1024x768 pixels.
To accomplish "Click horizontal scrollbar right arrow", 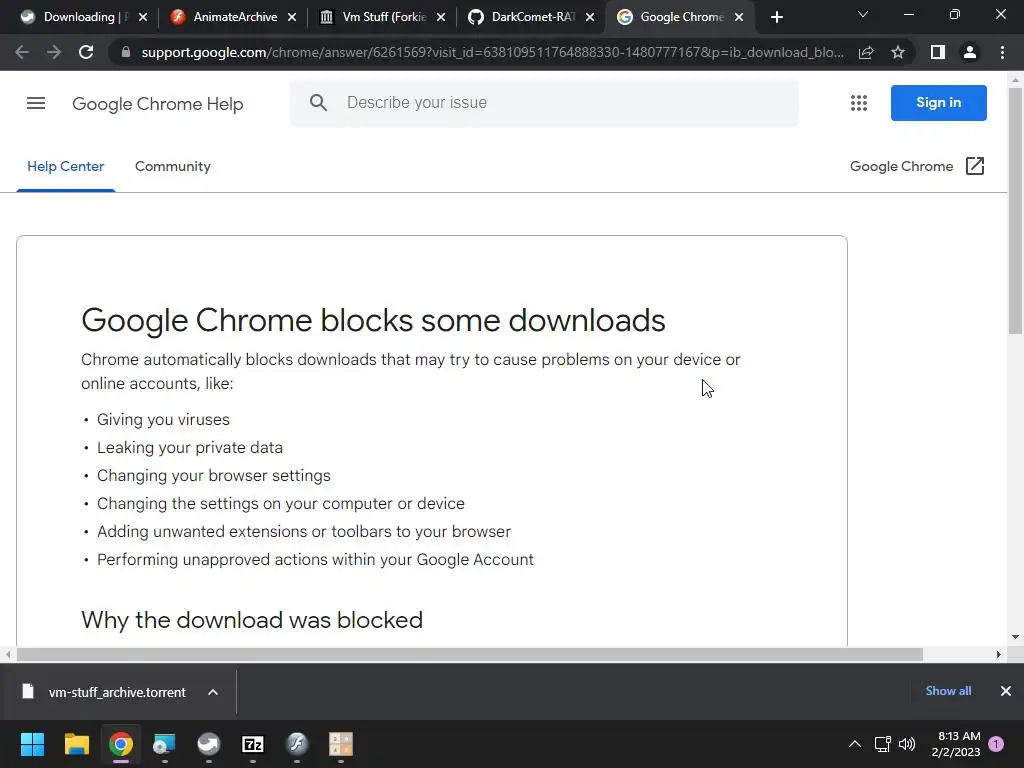I will click(998, 654).
